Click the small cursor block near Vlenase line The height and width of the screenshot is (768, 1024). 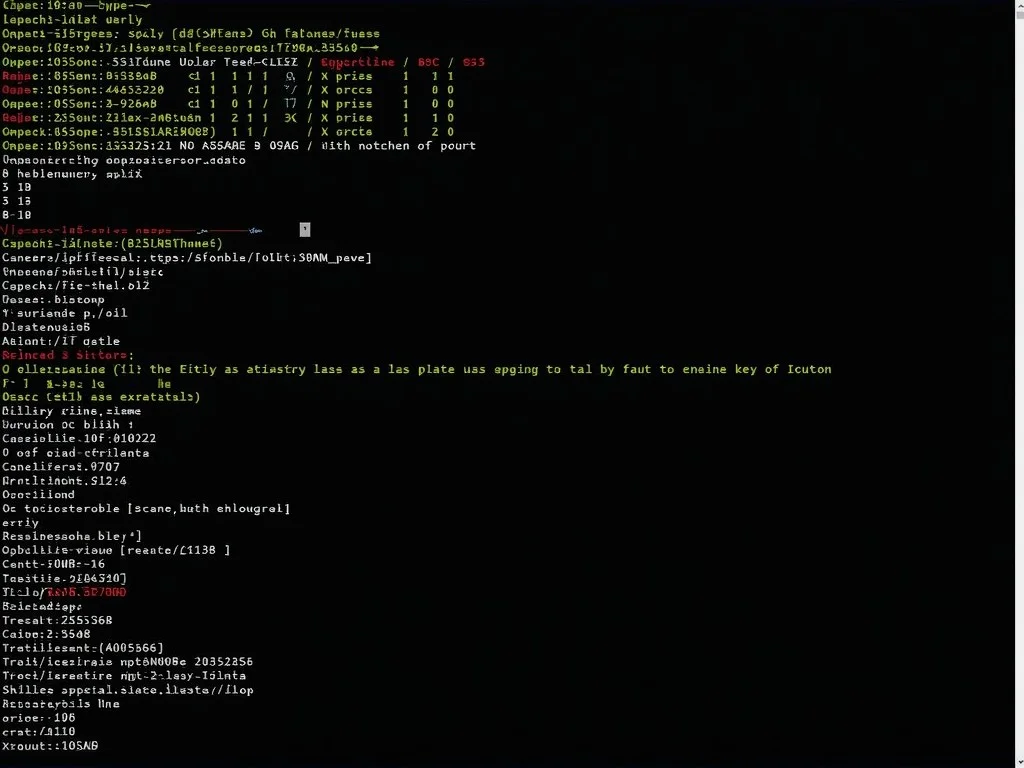click(305, 229)
